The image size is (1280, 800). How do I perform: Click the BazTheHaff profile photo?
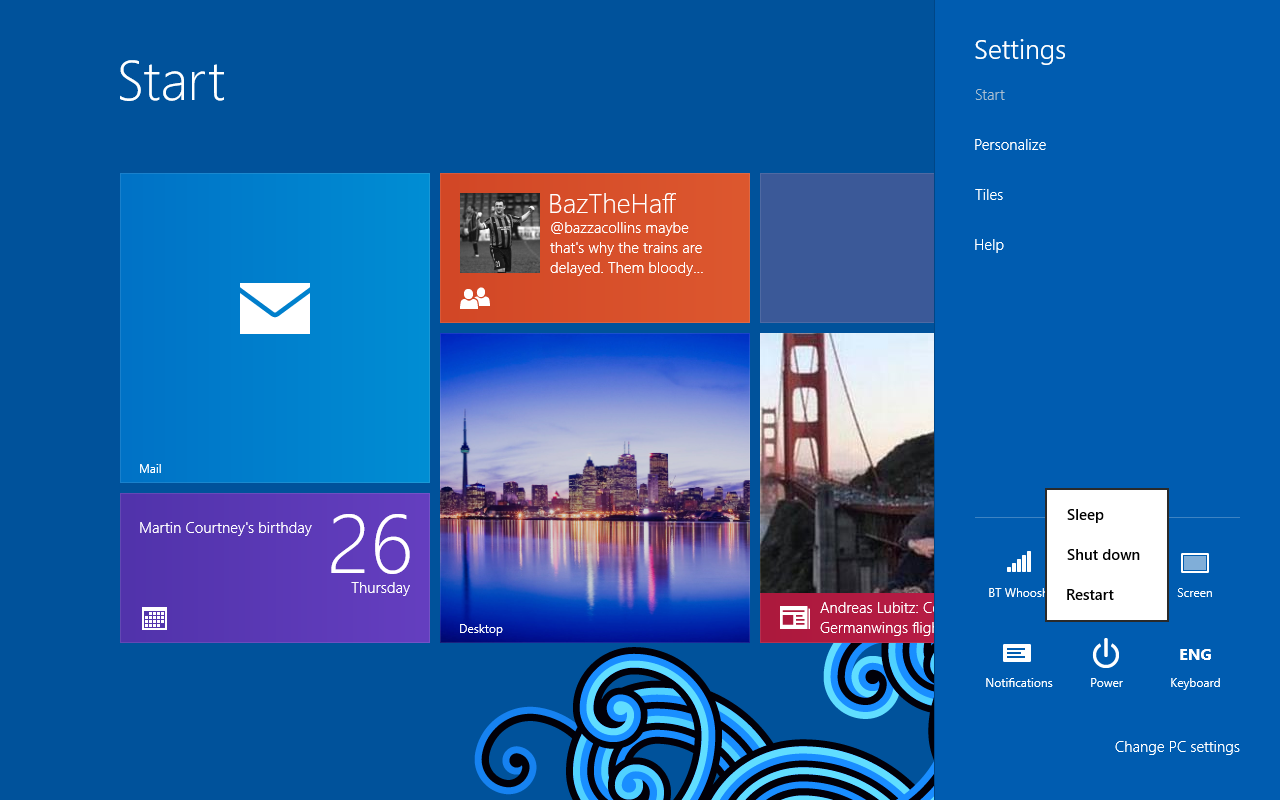tap(500, 233)
